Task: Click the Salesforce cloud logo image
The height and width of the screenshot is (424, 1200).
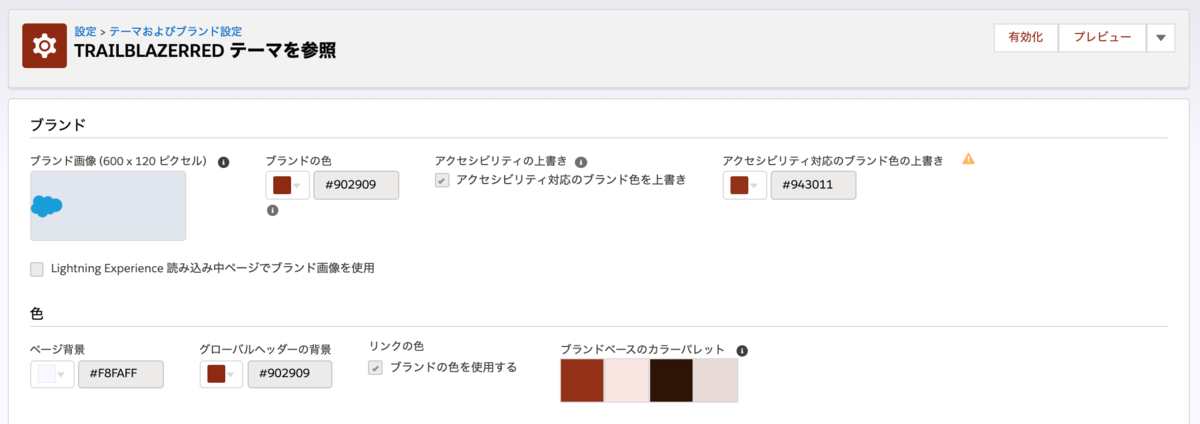Action: 47,206
